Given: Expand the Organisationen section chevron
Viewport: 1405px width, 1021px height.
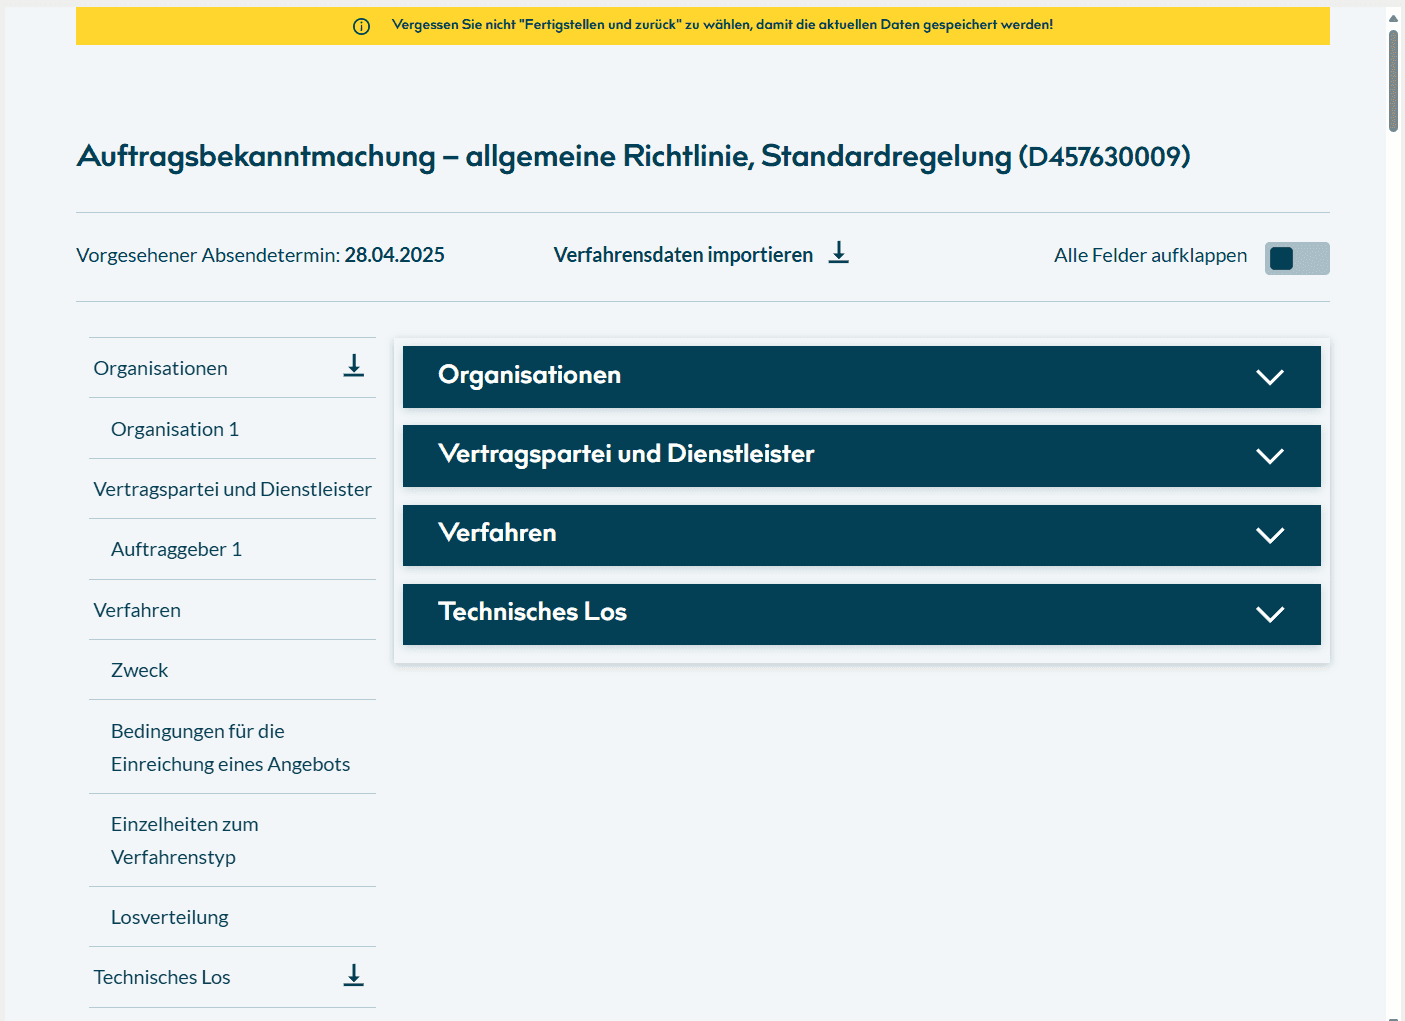Looking at the screenshot, I should 1270,377.
